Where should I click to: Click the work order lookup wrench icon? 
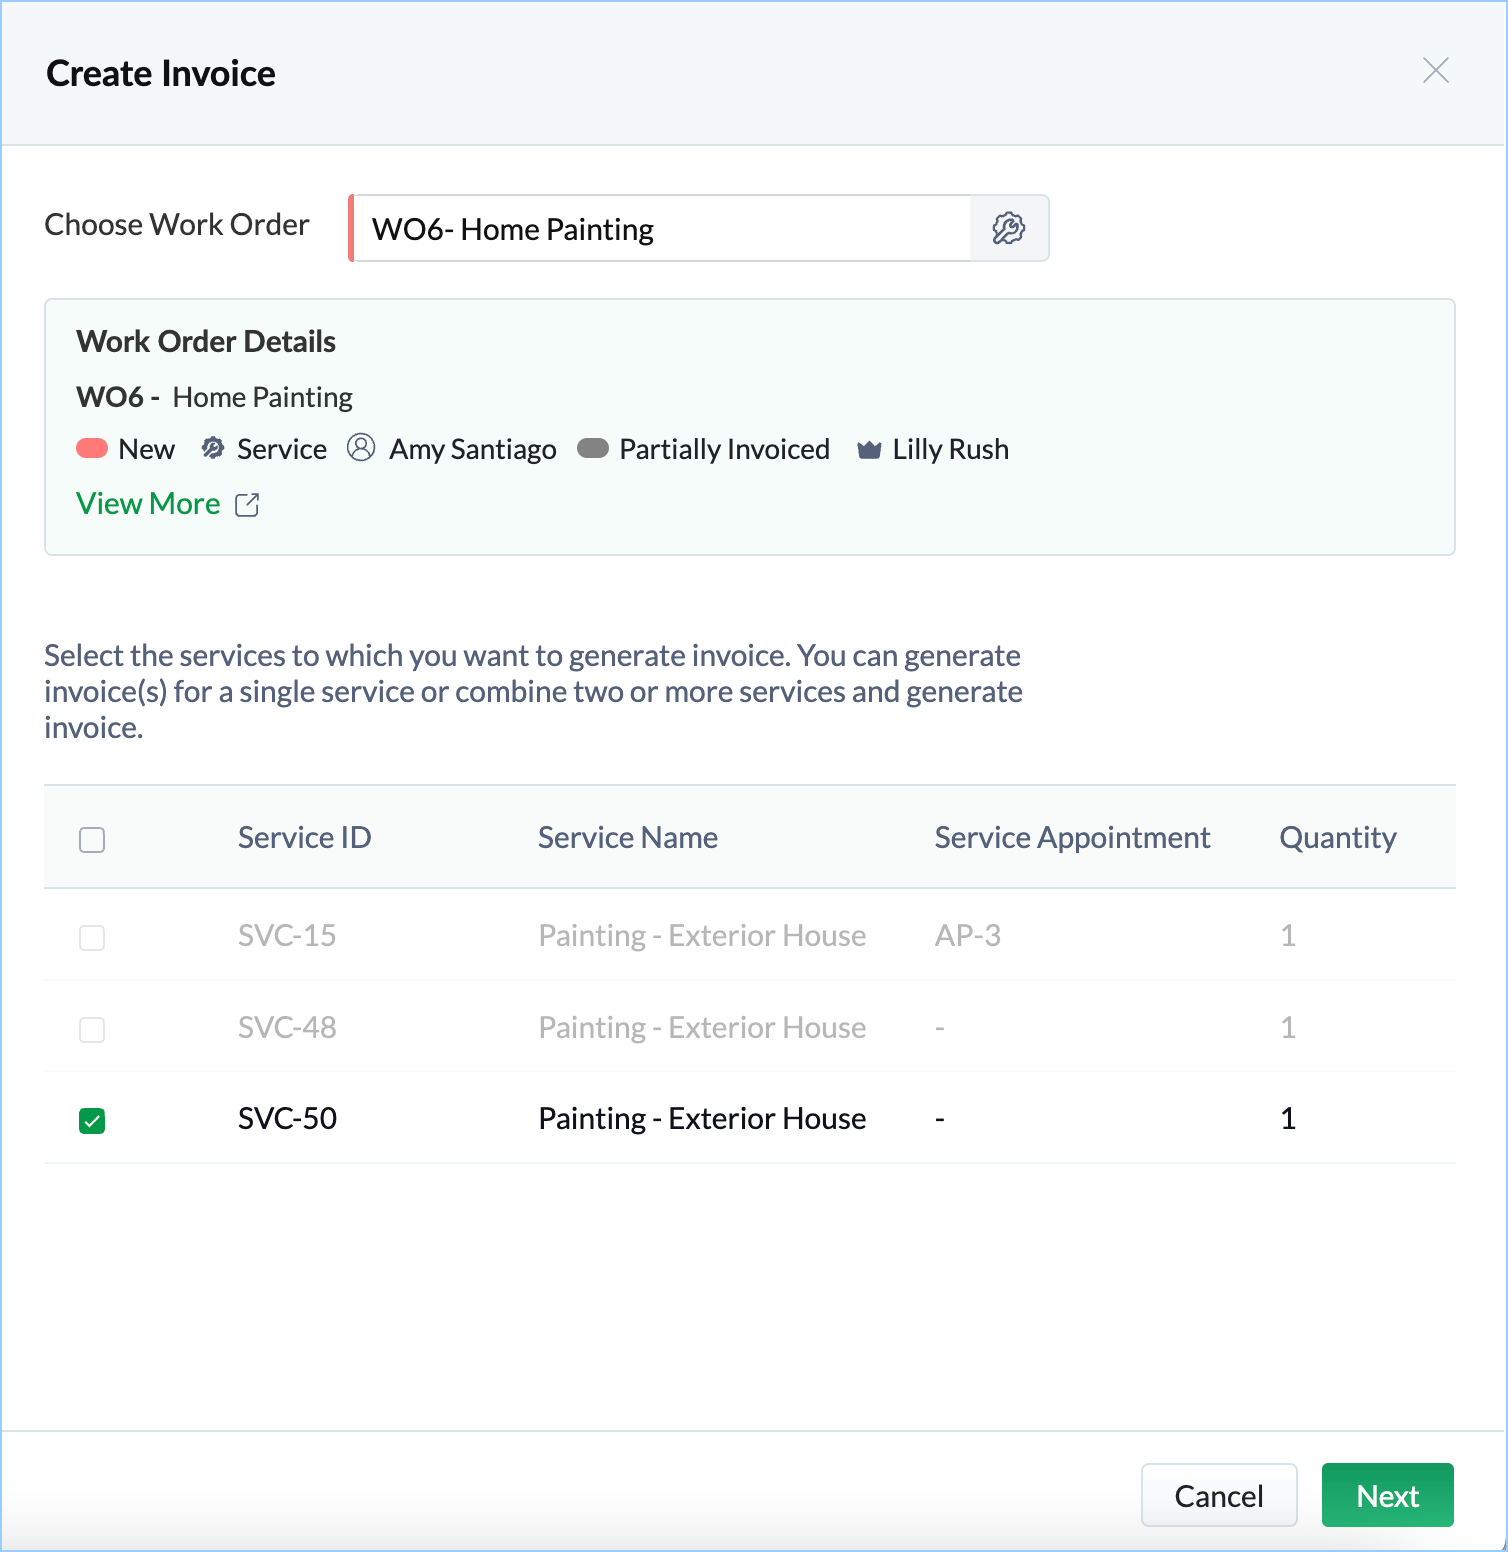(x=1008, y=228)
